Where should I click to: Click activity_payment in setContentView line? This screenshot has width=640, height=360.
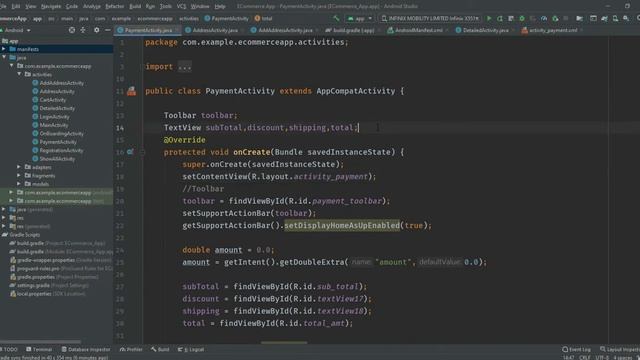coord(331,177)
